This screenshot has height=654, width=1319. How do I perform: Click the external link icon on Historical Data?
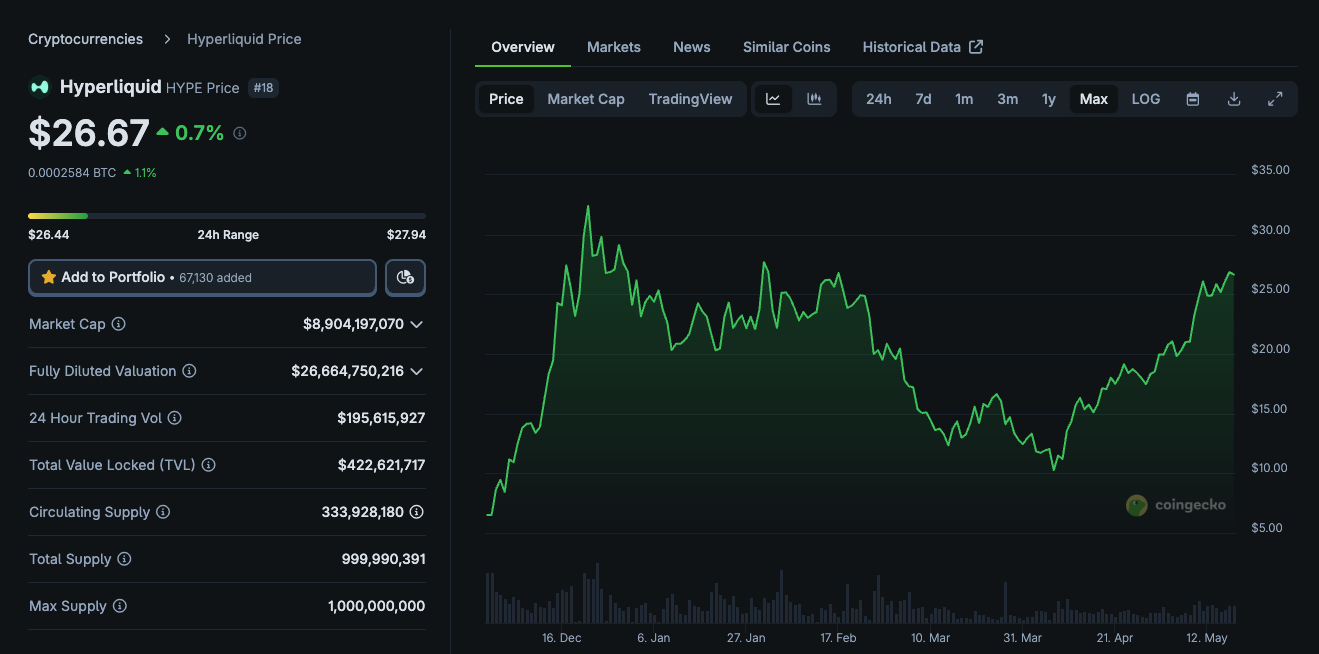[977, 47]
